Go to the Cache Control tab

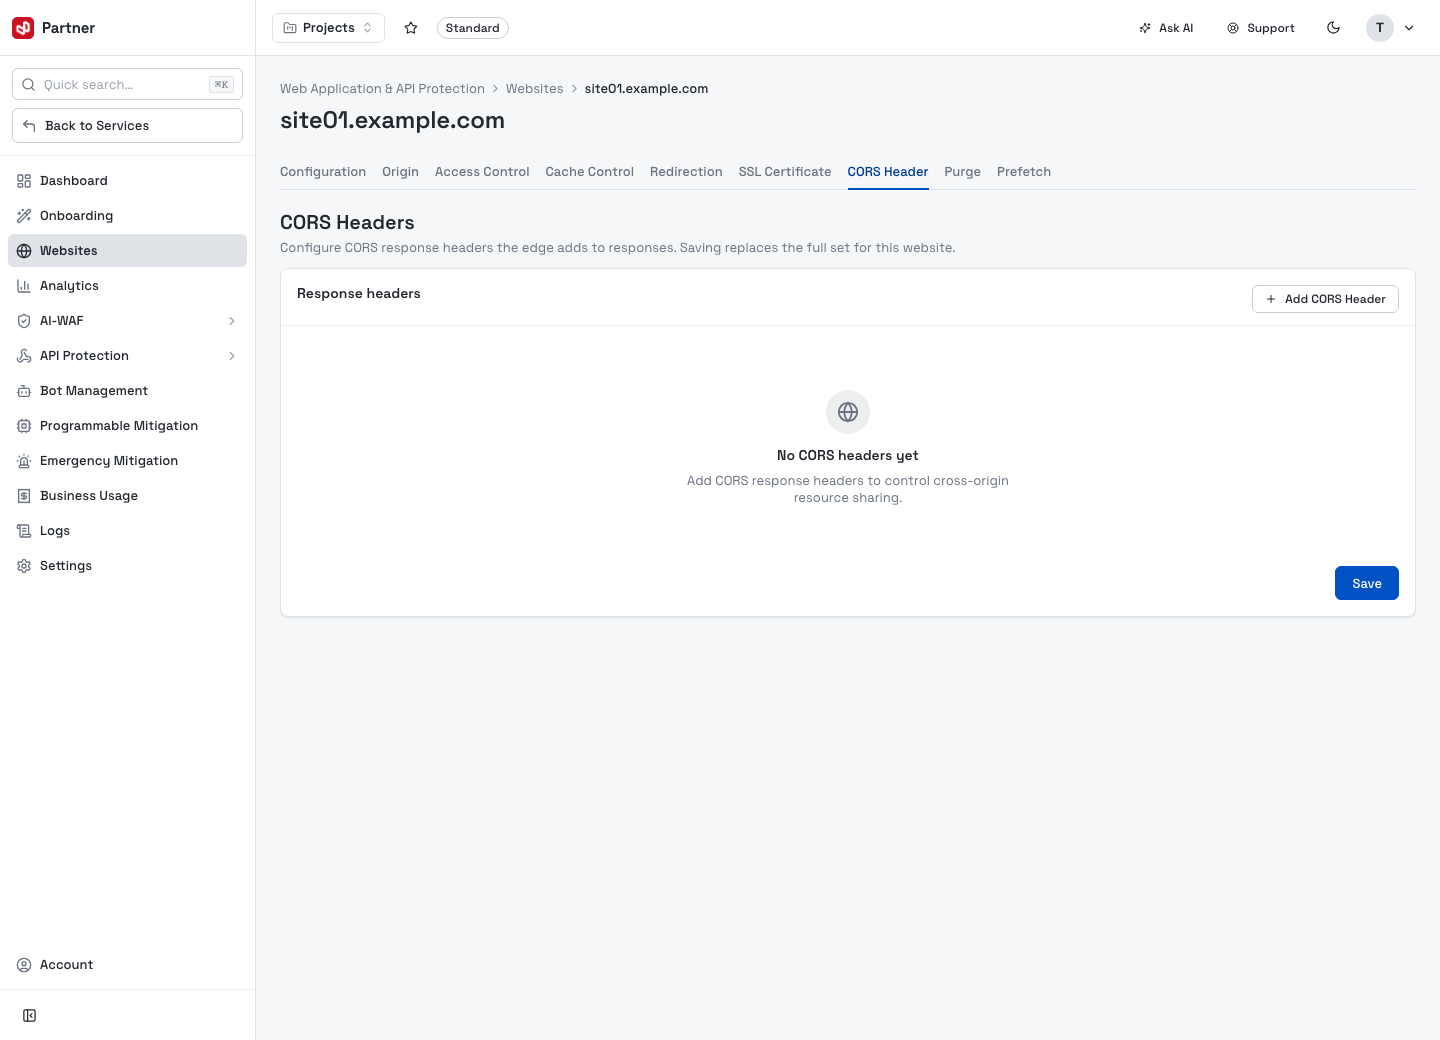(x=590, y=172)
